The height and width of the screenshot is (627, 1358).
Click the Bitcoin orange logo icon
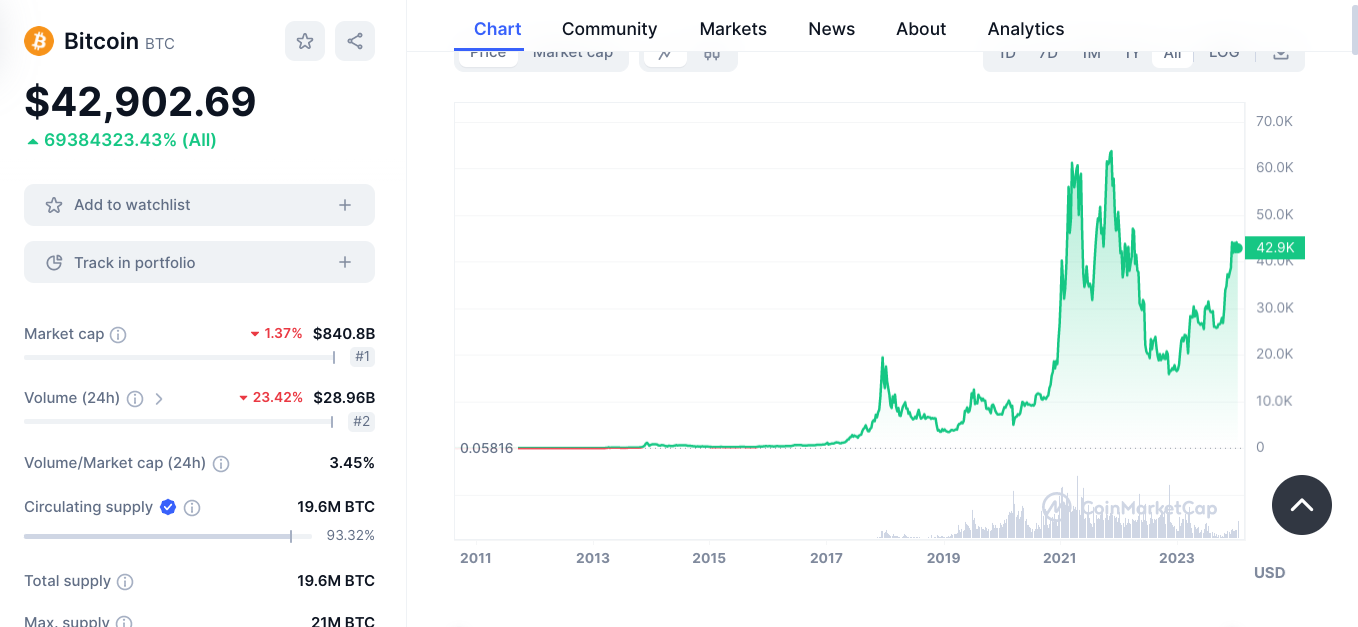[x=39, y=41]
